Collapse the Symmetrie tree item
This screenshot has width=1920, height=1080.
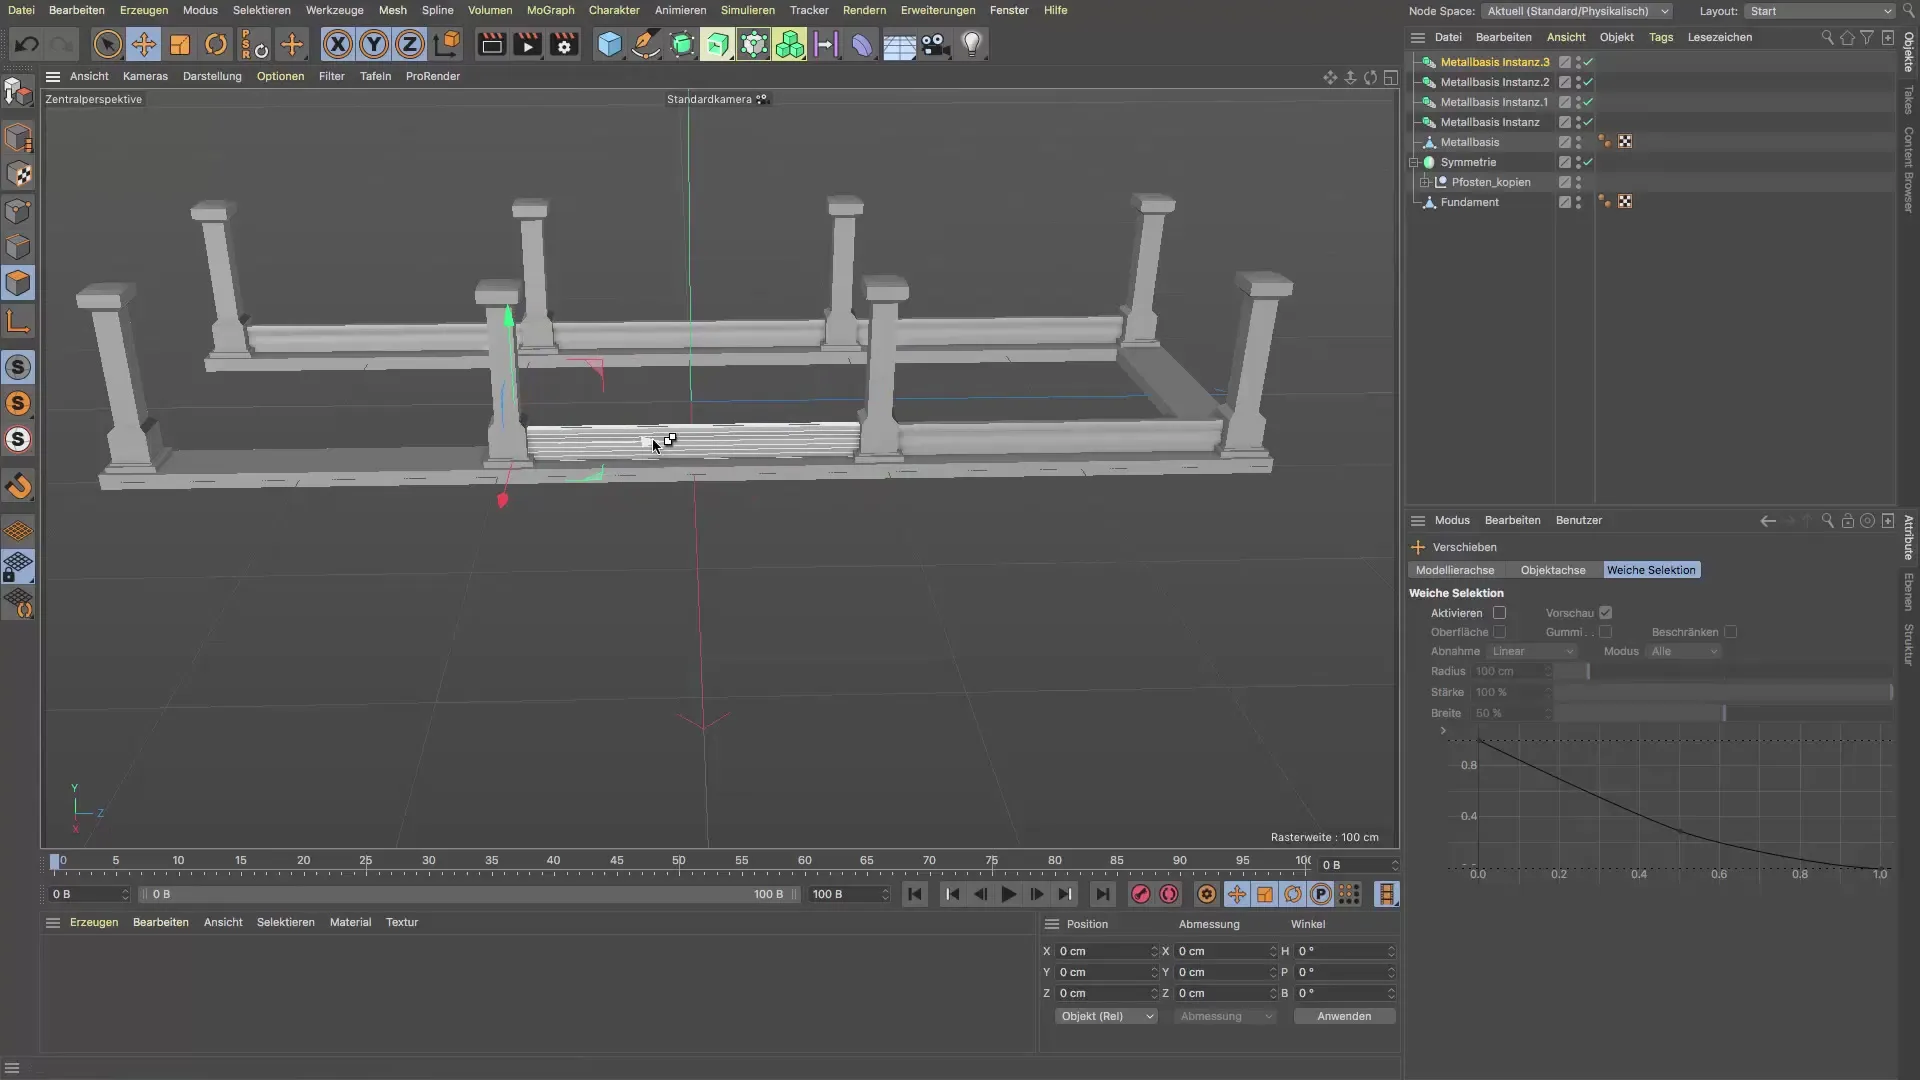point(1414,162)
